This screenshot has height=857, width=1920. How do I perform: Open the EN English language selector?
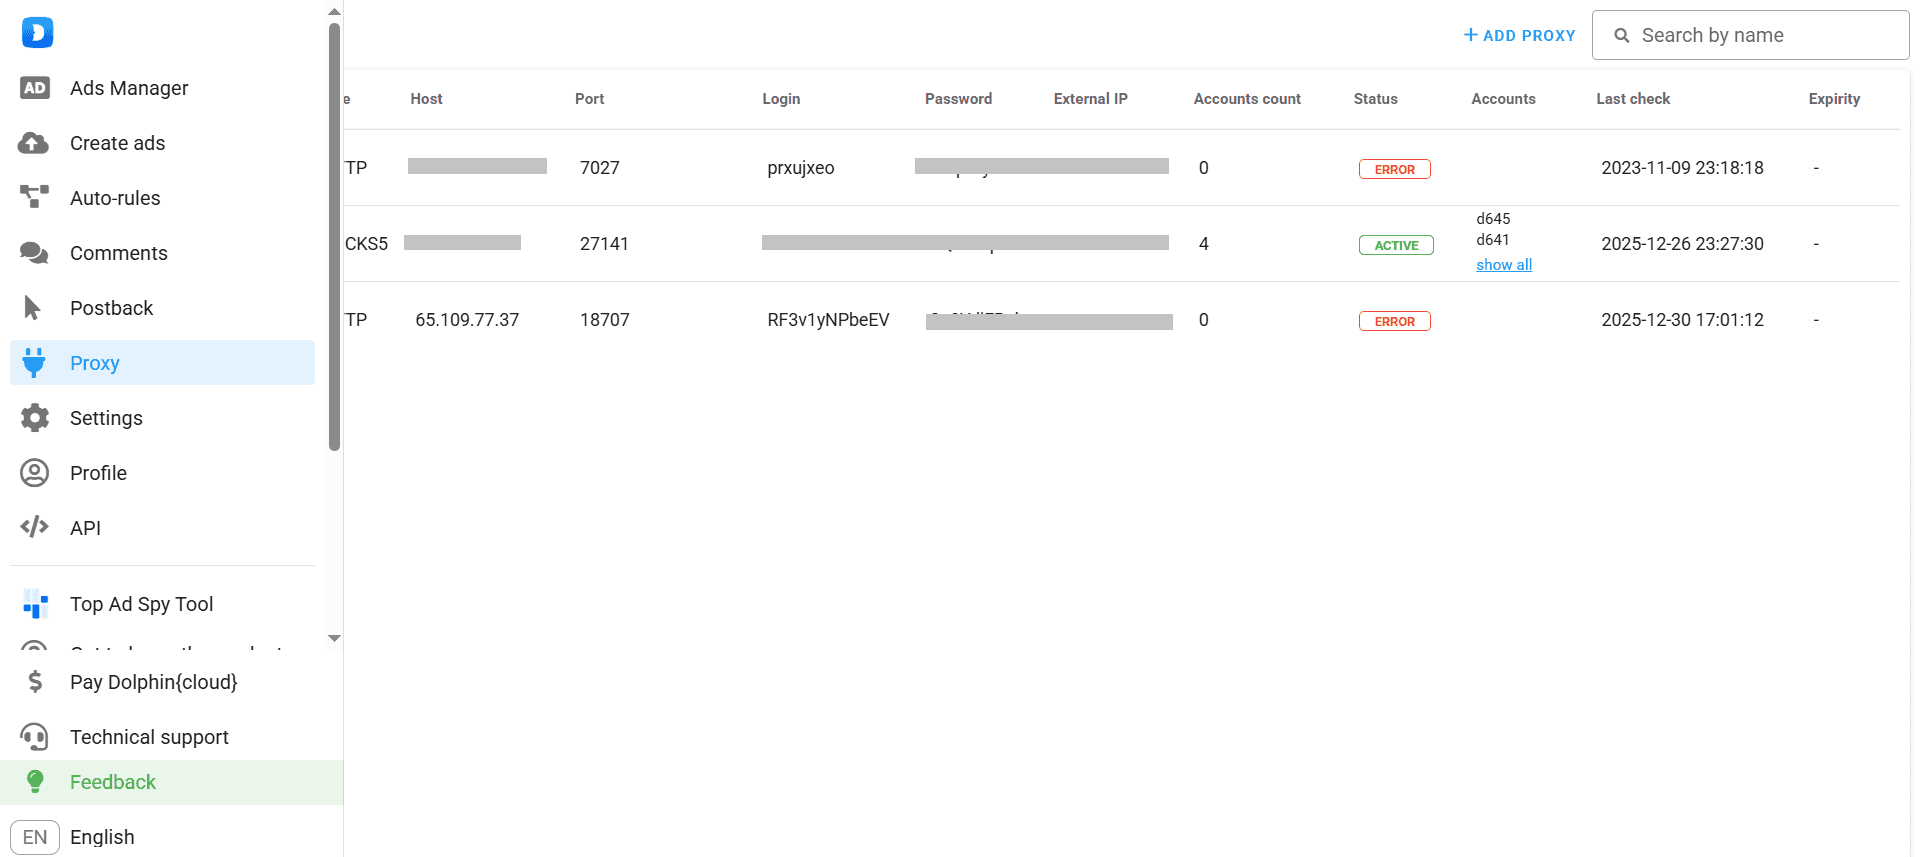point(72,837)
